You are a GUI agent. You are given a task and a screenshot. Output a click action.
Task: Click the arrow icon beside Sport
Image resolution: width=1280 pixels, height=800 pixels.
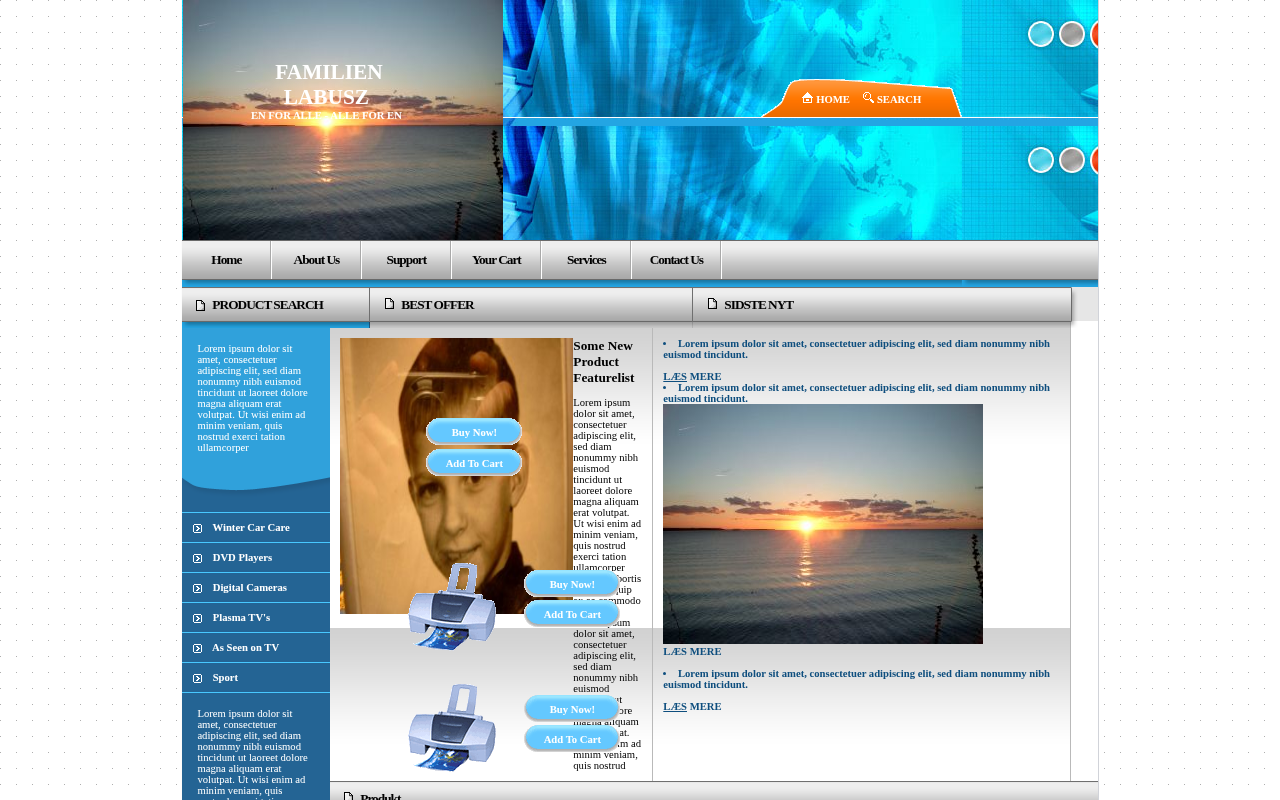point(198,678)
